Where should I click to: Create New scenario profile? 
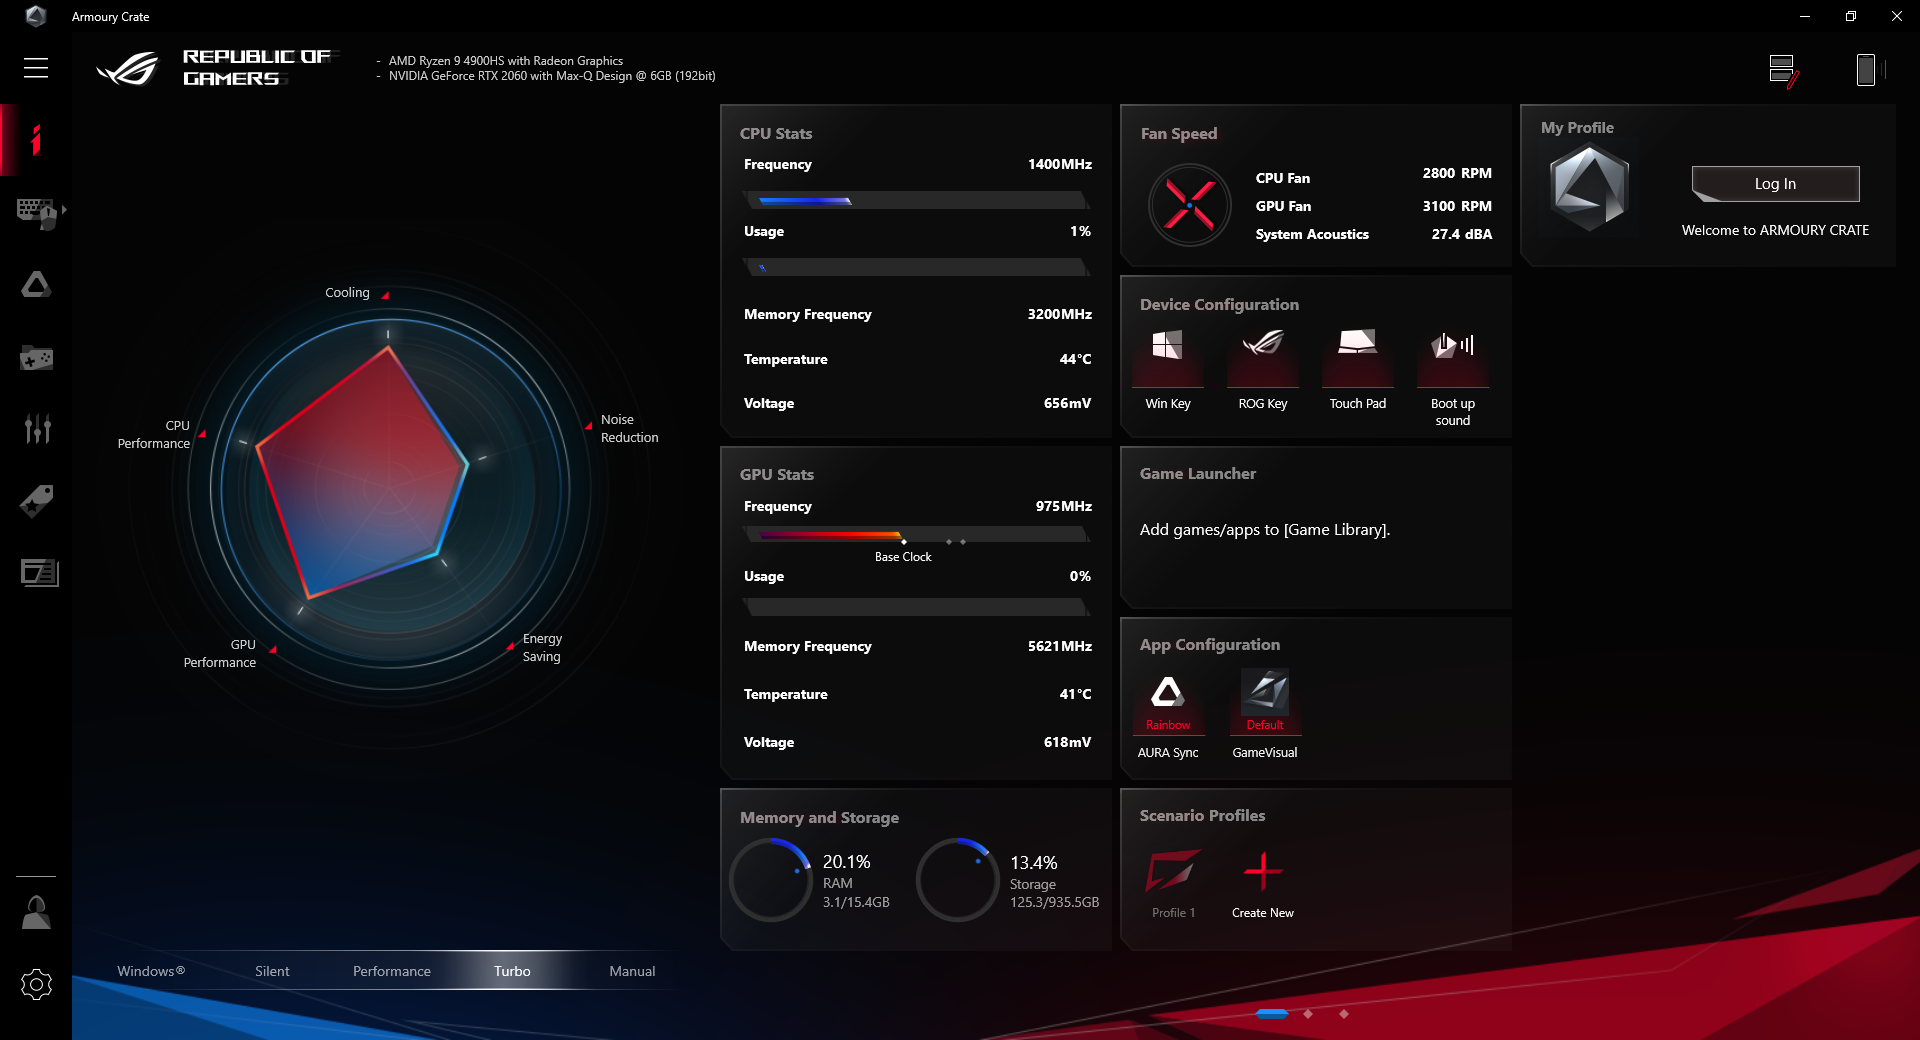pyautogui.click(x=1263, y=884)
